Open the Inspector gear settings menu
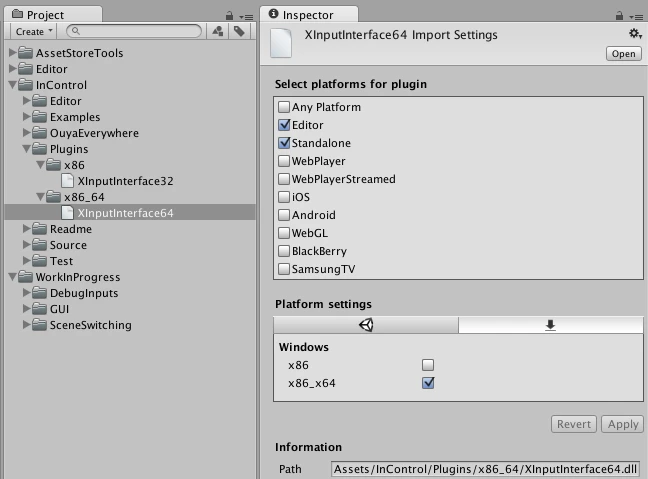The image size is (648, 479). tap(635, 33)
